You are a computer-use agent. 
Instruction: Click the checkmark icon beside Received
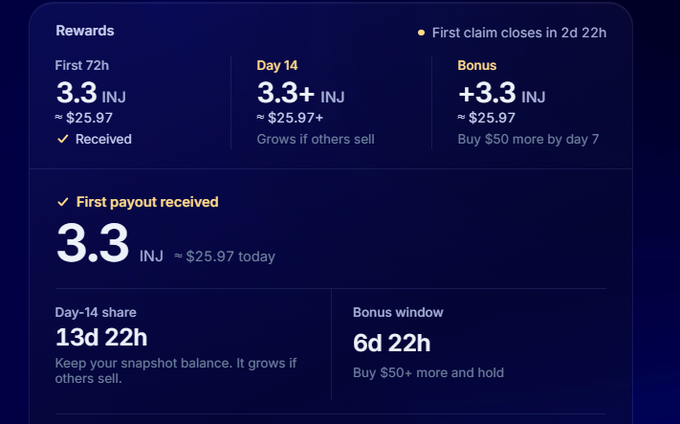pyautogui.click(x=63, y=139)
